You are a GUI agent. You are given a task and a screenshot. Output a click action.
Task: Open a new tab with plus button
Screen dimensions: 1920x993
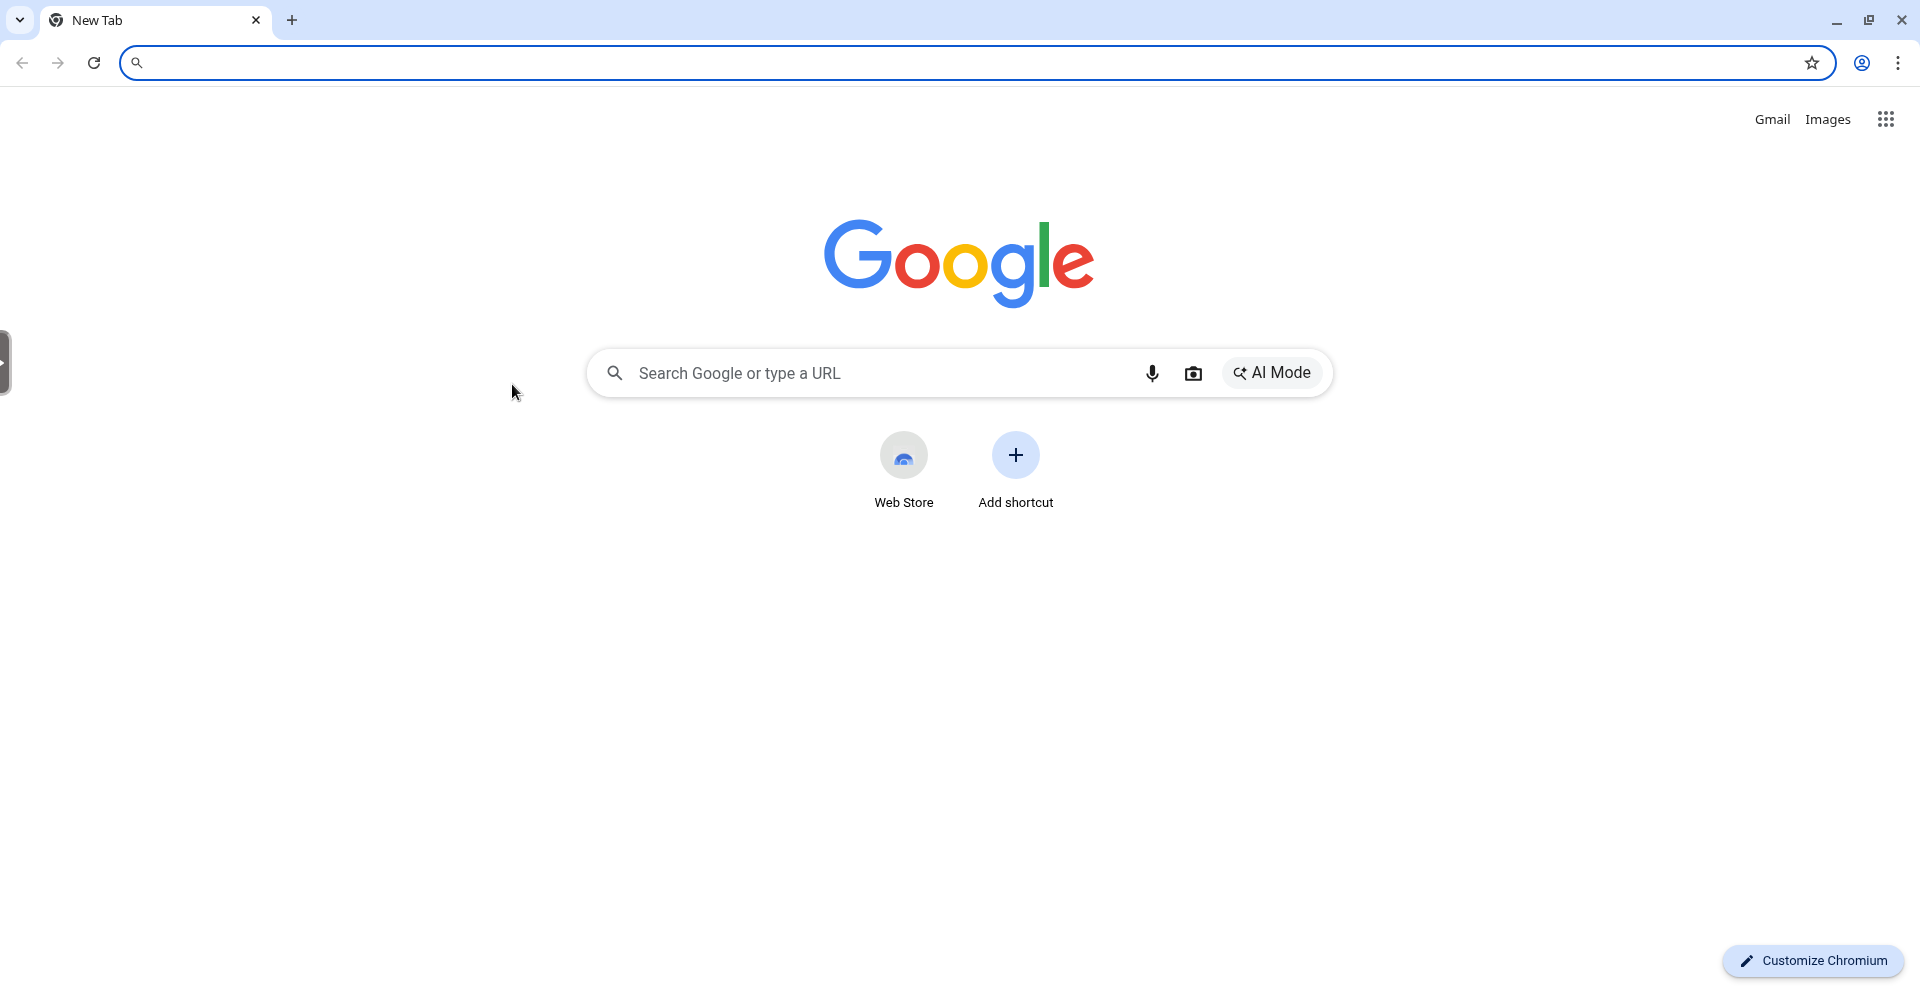pos(292,20)
